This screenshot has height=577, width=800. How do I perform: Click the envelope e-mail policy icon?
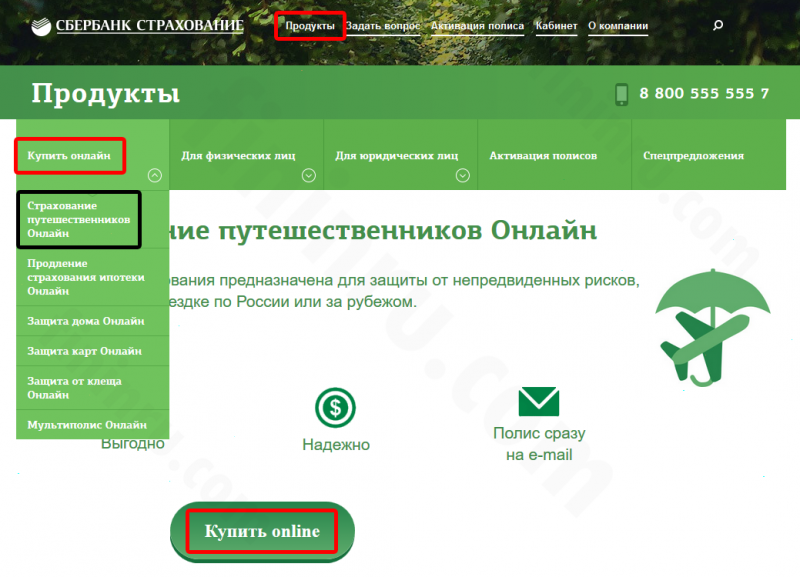[x=539, y=402]
